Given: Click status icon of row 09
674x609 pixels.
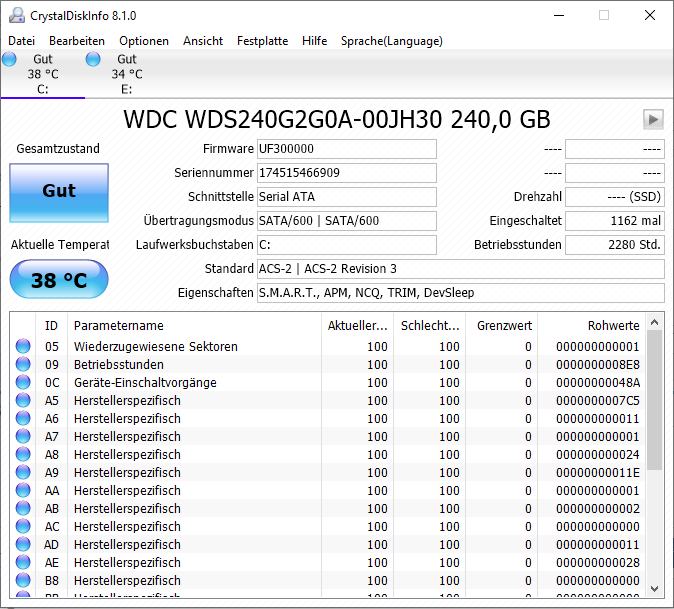Looking at the screenshot, I should tap(23, 364).
